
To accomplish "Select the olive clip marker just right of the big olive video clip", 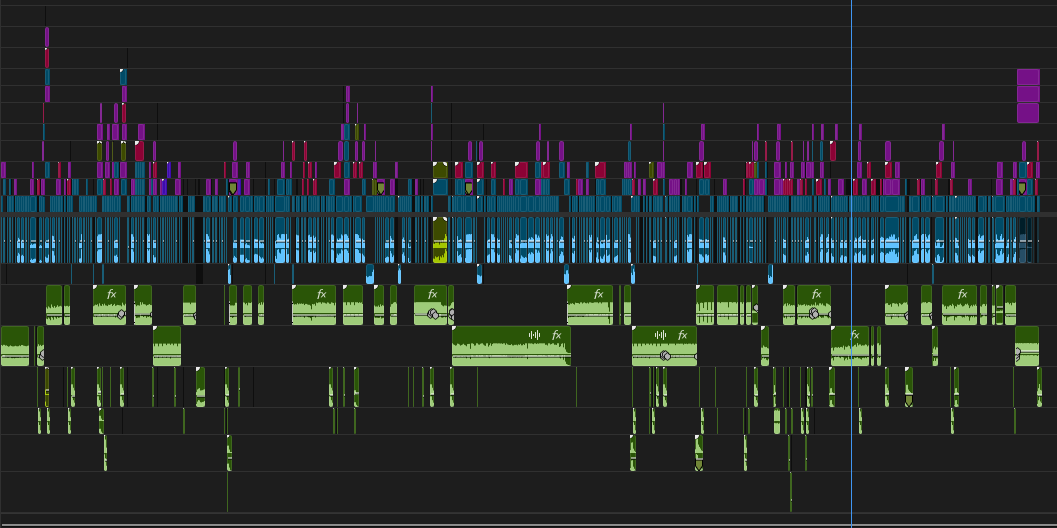I will click(469, 187).
